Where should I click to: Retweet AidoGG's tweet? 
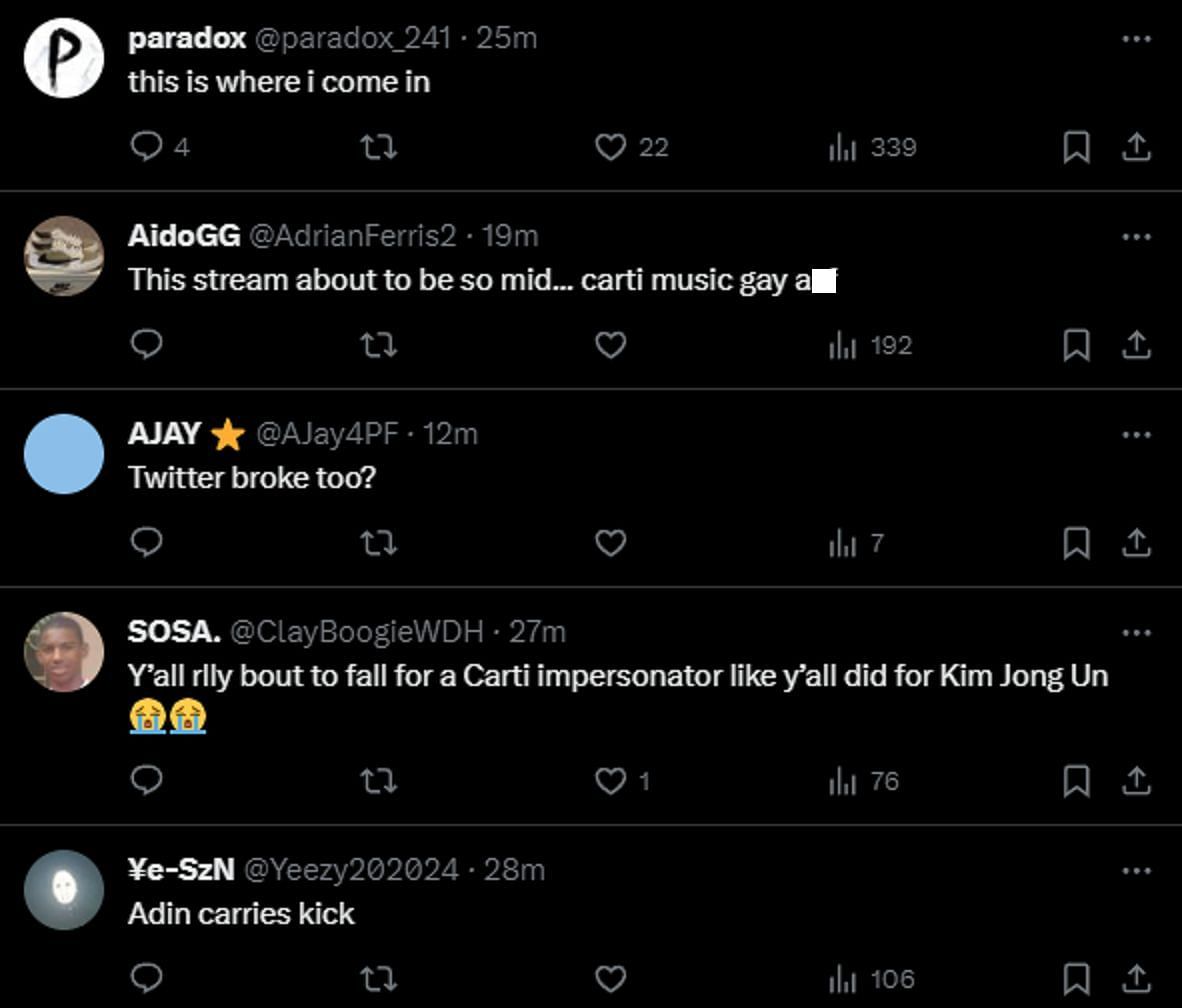(x=378, y=345)
